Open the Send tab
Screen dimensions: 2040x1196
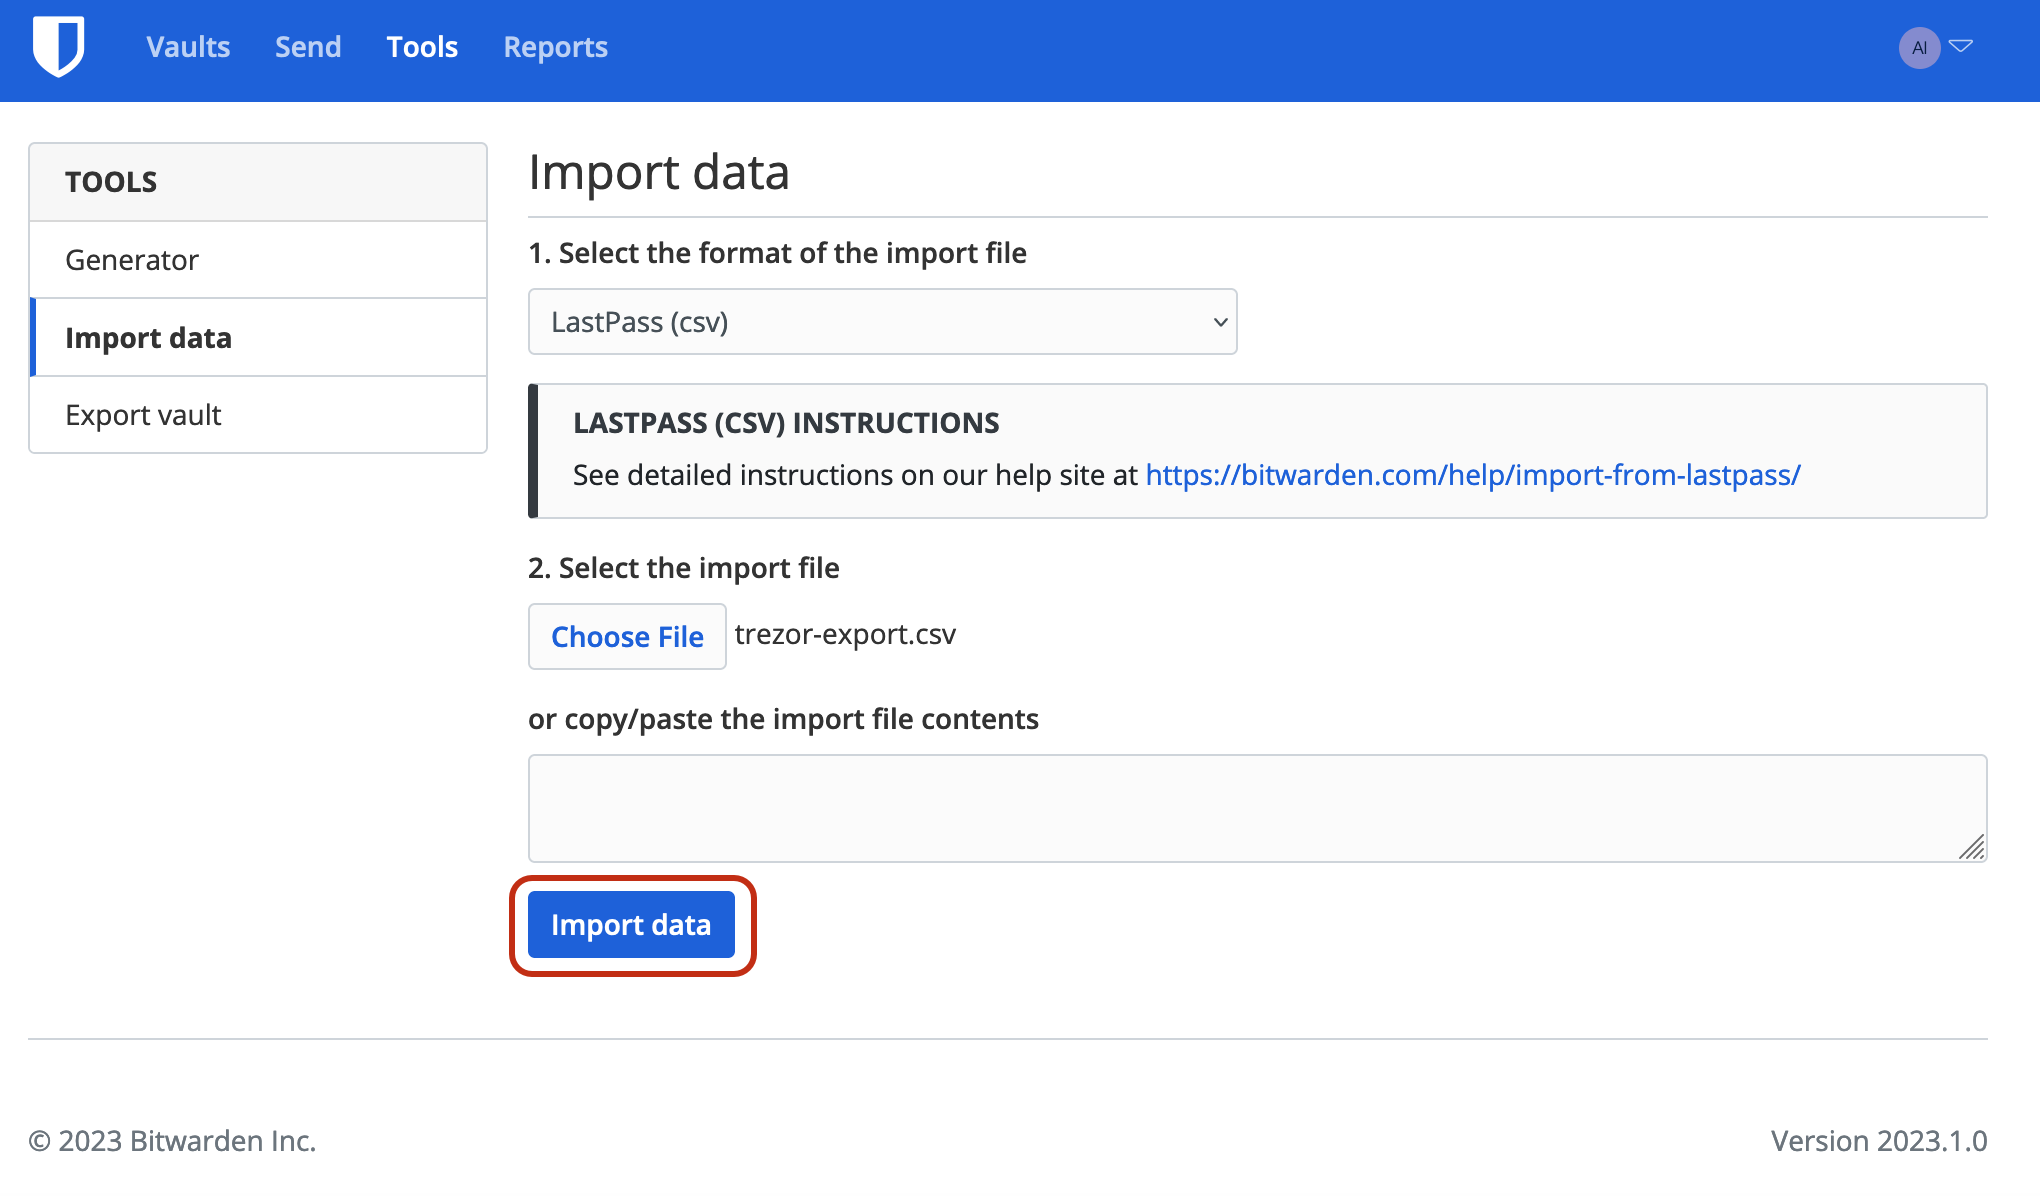click(x=308, y=47)
